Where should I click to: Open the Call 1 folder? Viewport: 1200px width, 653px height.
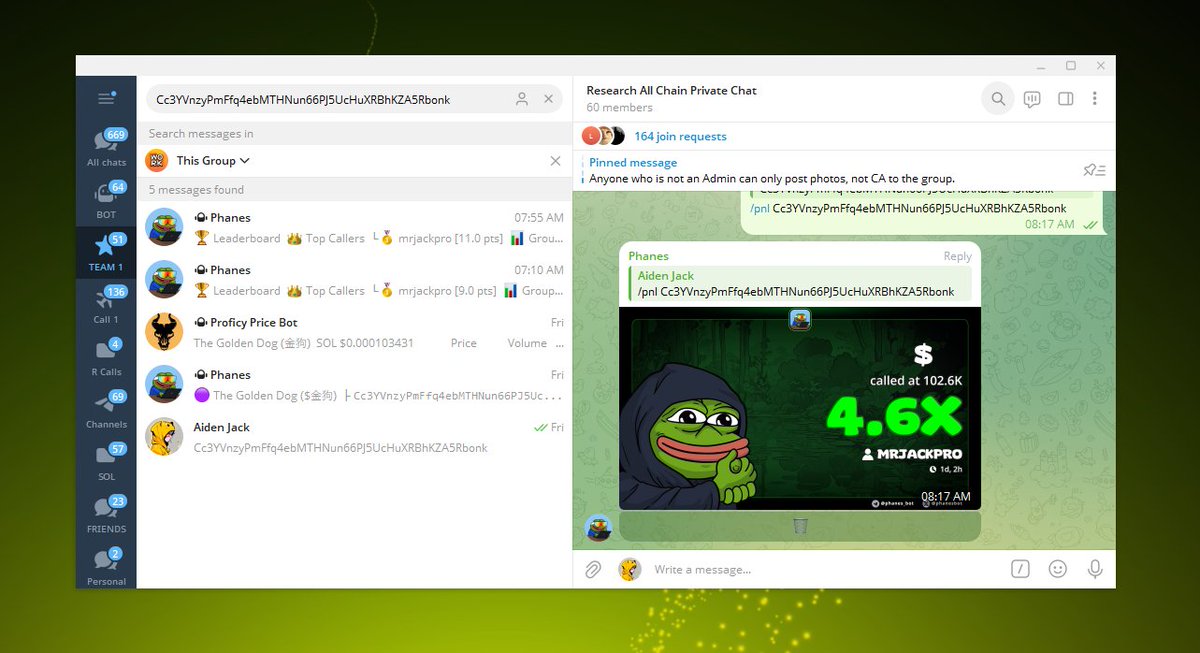pyautogui.click(x=106, y=305)
